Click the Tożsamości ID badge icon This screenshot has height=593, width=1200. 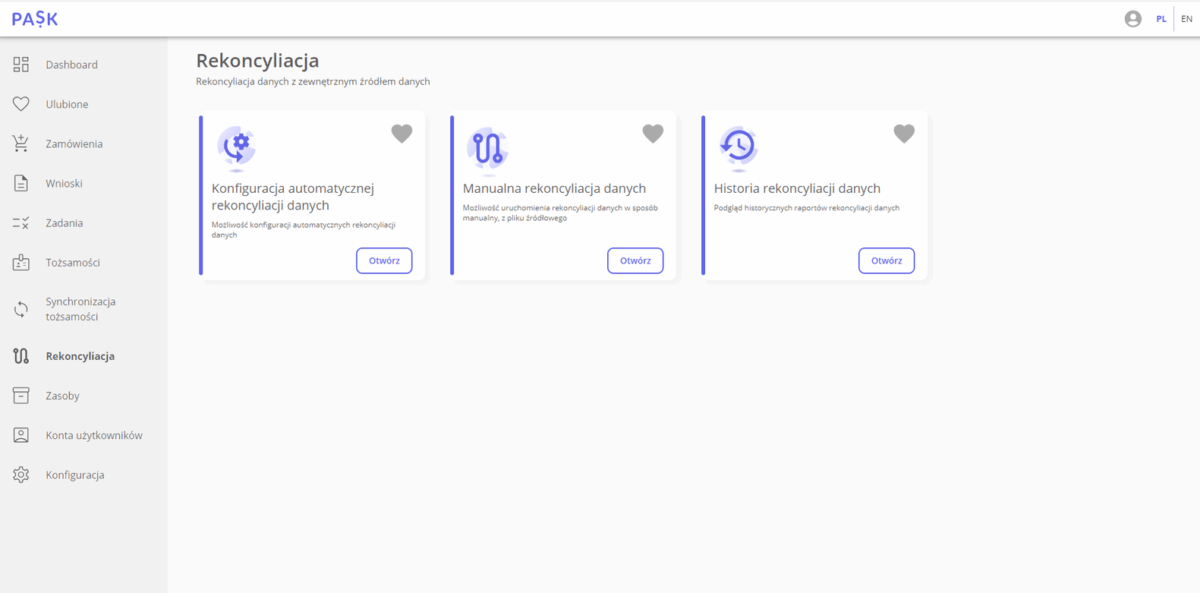tap(21, 263)
